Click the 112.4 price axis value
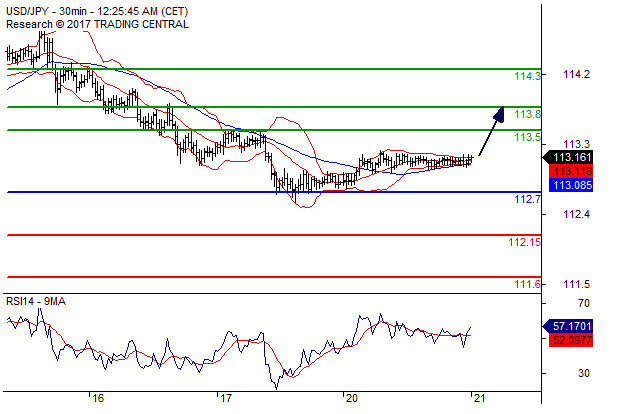The image size is (618, 414). tap(576, 214)
